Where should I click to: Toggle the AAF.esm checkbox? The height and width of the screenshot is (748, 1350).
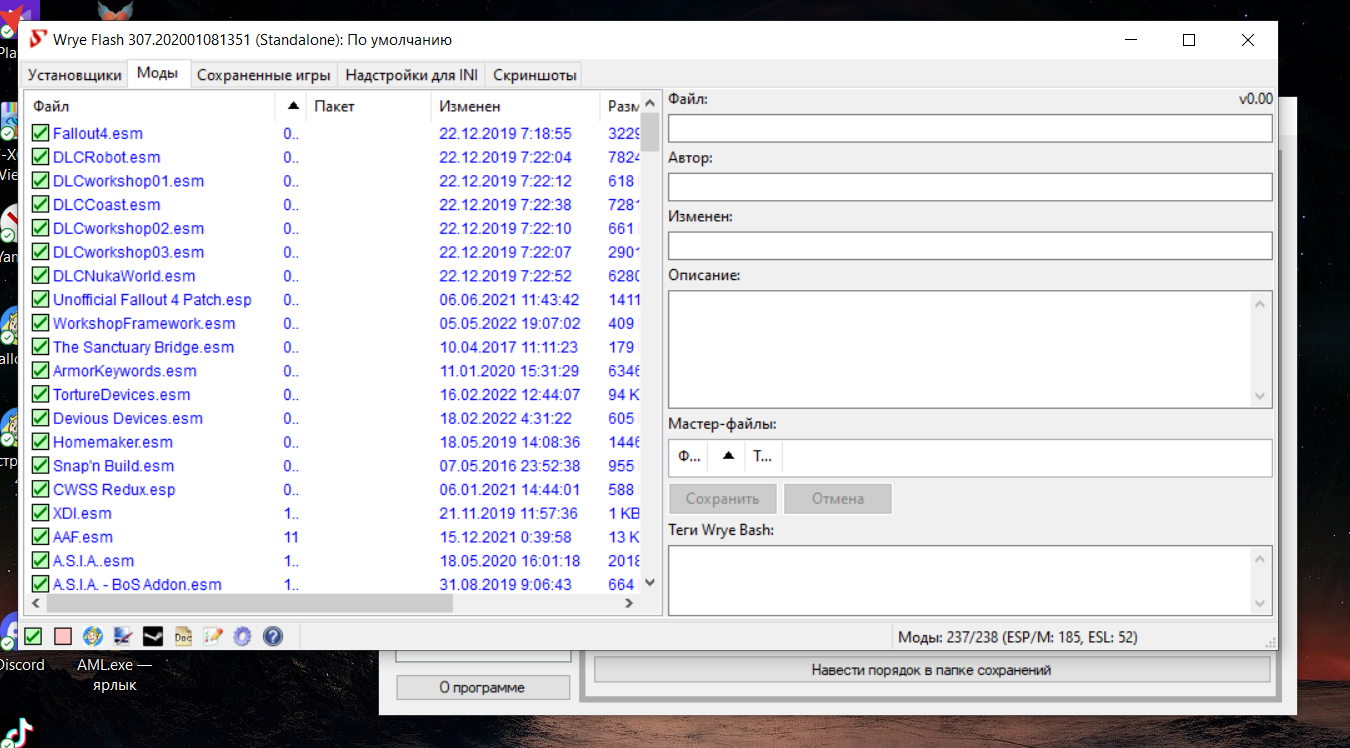(x=41, y=537)
